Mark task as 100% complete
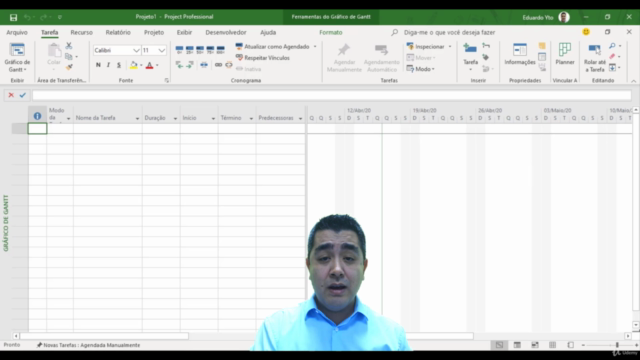 click(x=220, y=50)
